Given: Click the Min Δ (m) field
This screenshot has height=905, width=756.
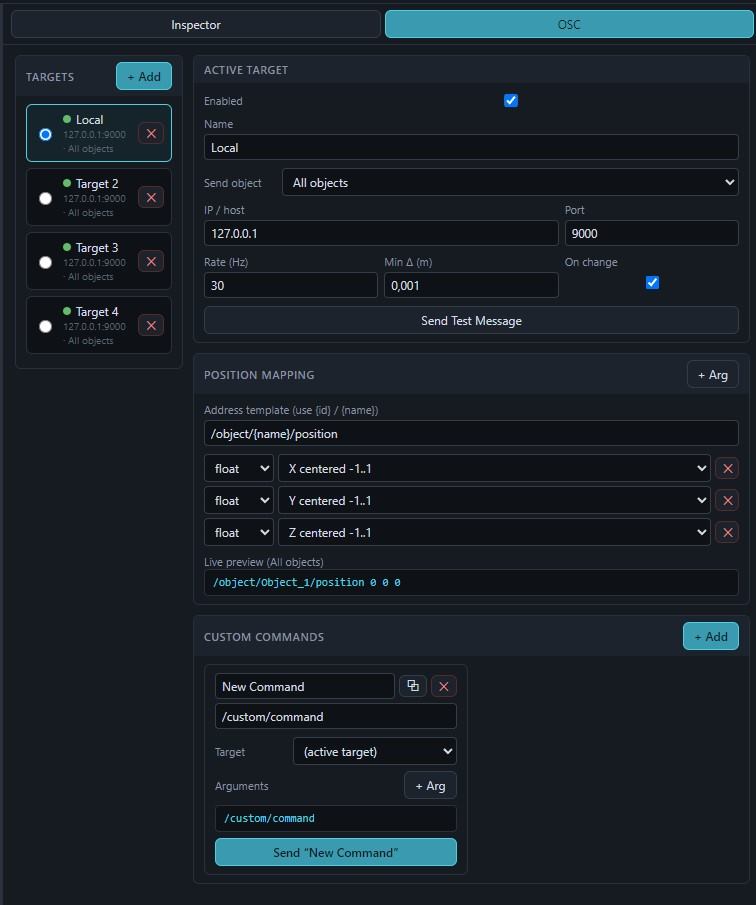Looking at the screenshot, I should tap(471, 285).
